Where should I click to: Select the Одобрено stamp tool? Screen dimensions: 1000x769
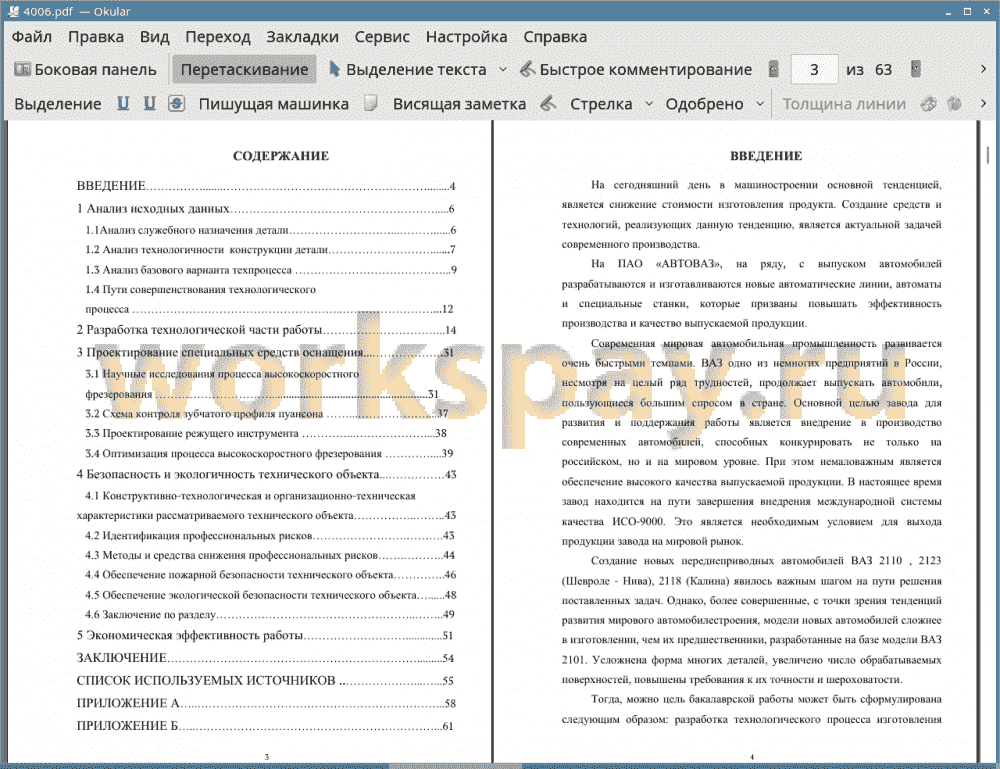[x=704, y=104]
